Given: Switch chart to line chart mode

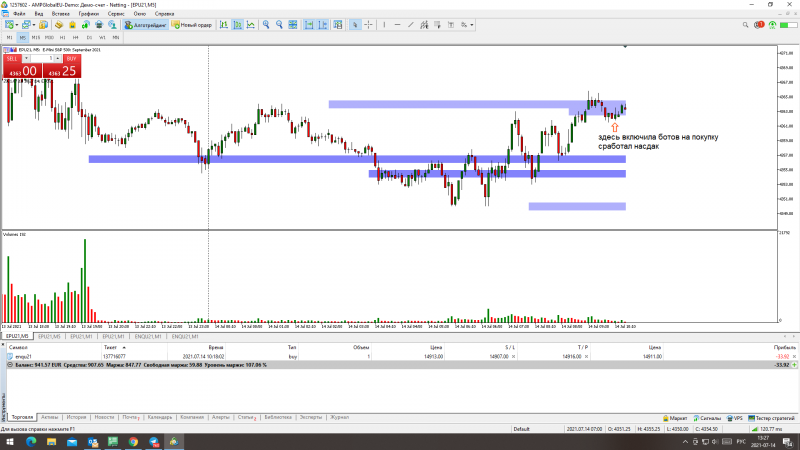Looking at the screenshot, I should 251,24.
